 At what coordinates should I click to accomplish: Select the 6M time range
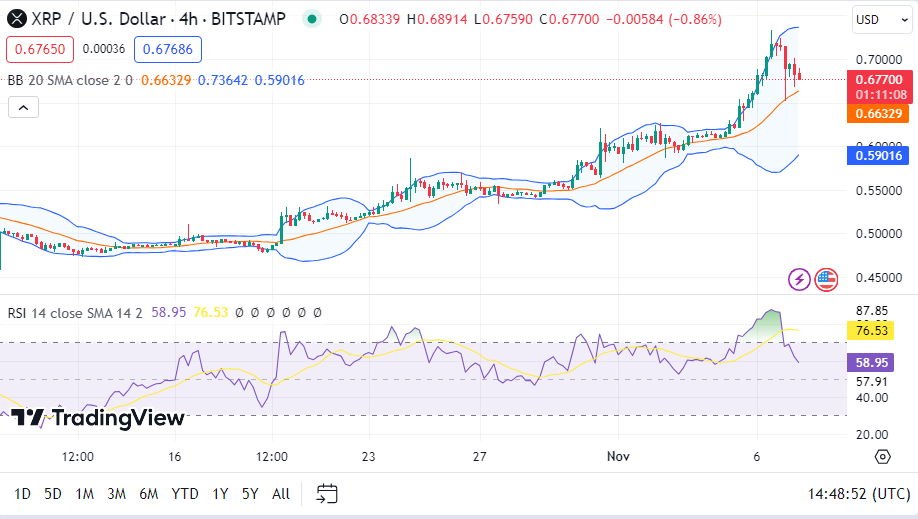(148, 493)
